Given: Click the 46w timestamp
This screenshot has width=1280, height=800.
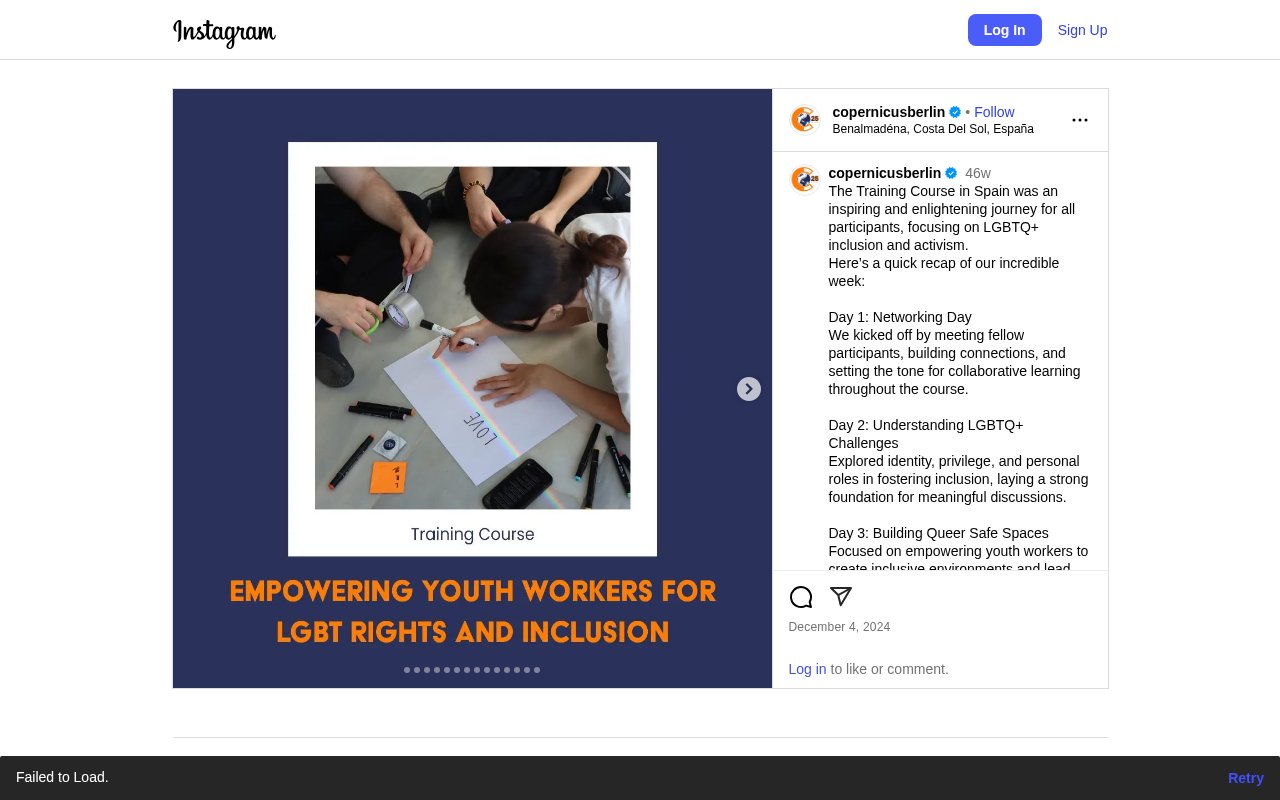Looking at the screenshot, I should point(977,173).
